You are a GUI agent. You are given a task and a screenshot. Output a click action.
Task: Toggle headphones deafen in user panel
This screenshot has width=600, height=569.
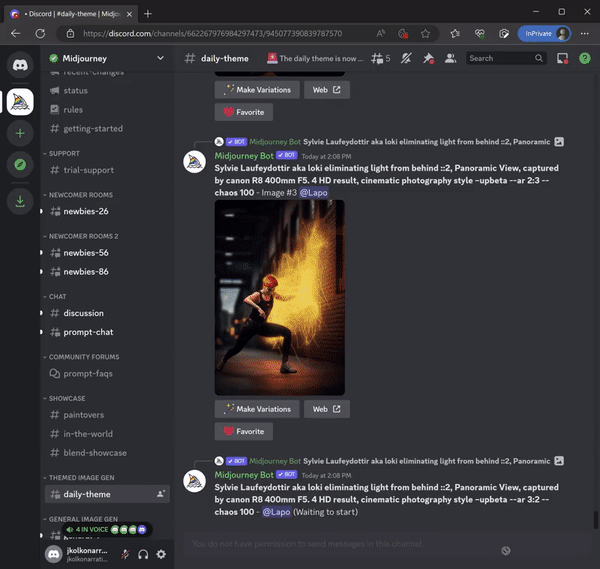pyautogui.click(x=143, y=554)
